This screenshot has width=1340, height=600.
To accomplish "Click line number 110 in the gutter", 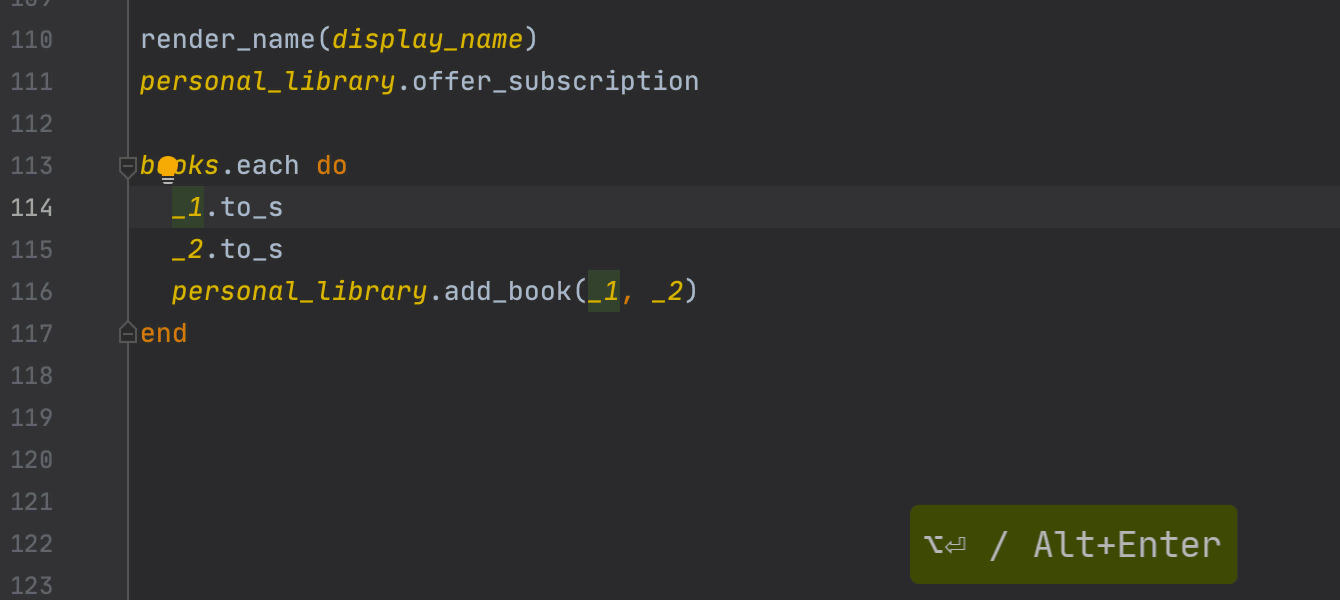I will (31, 40).
